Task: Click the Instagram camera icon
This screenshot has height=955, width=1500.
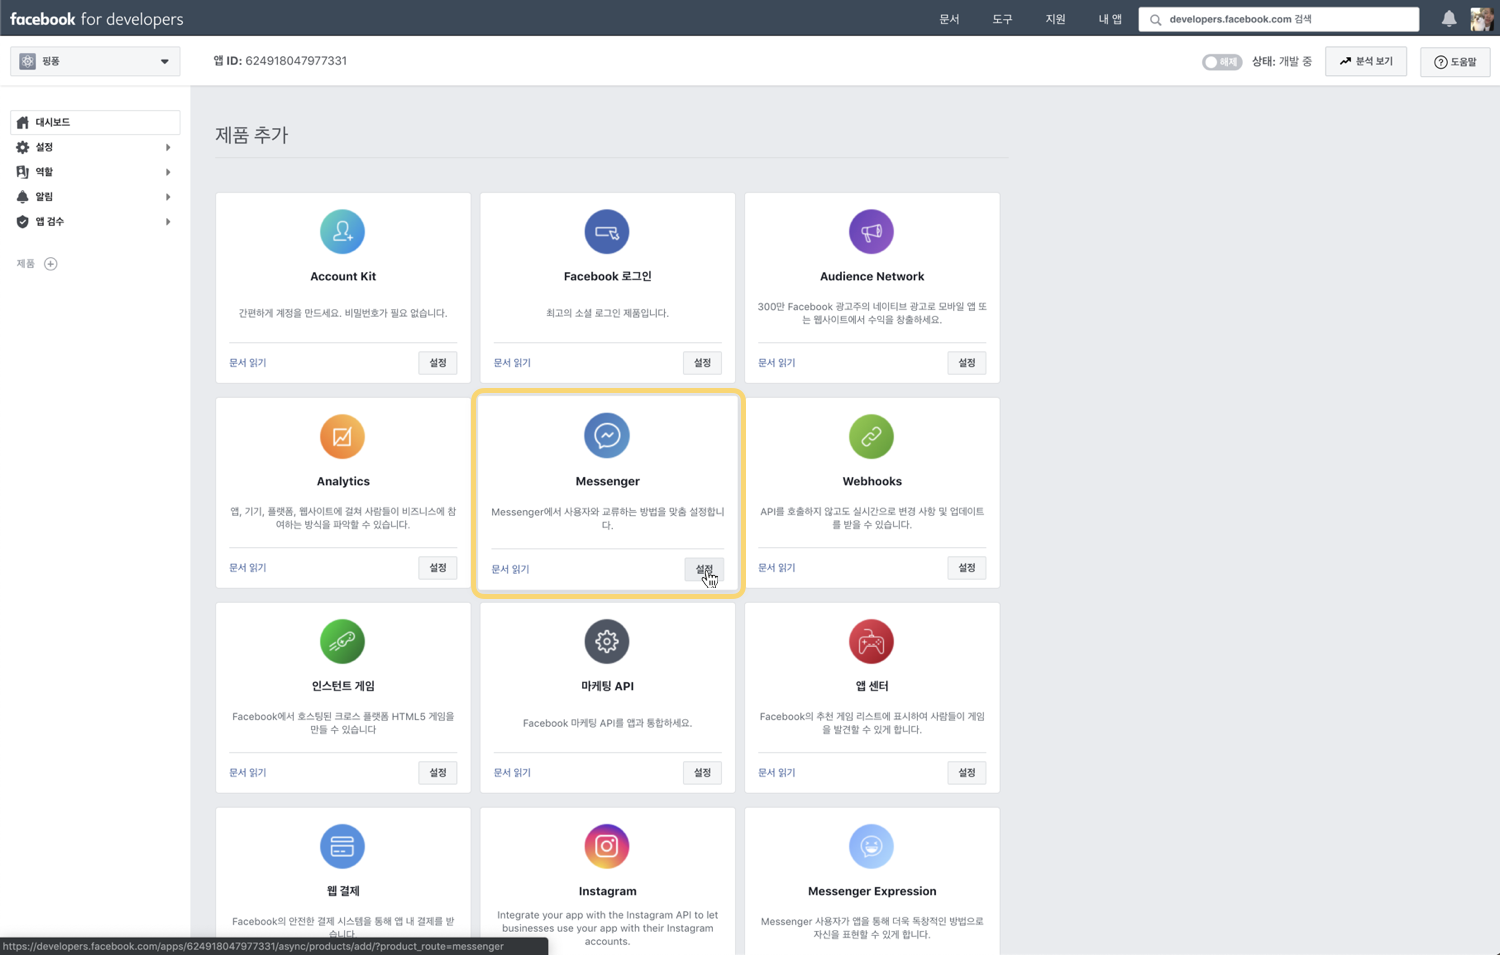Action: coord(607,847)
